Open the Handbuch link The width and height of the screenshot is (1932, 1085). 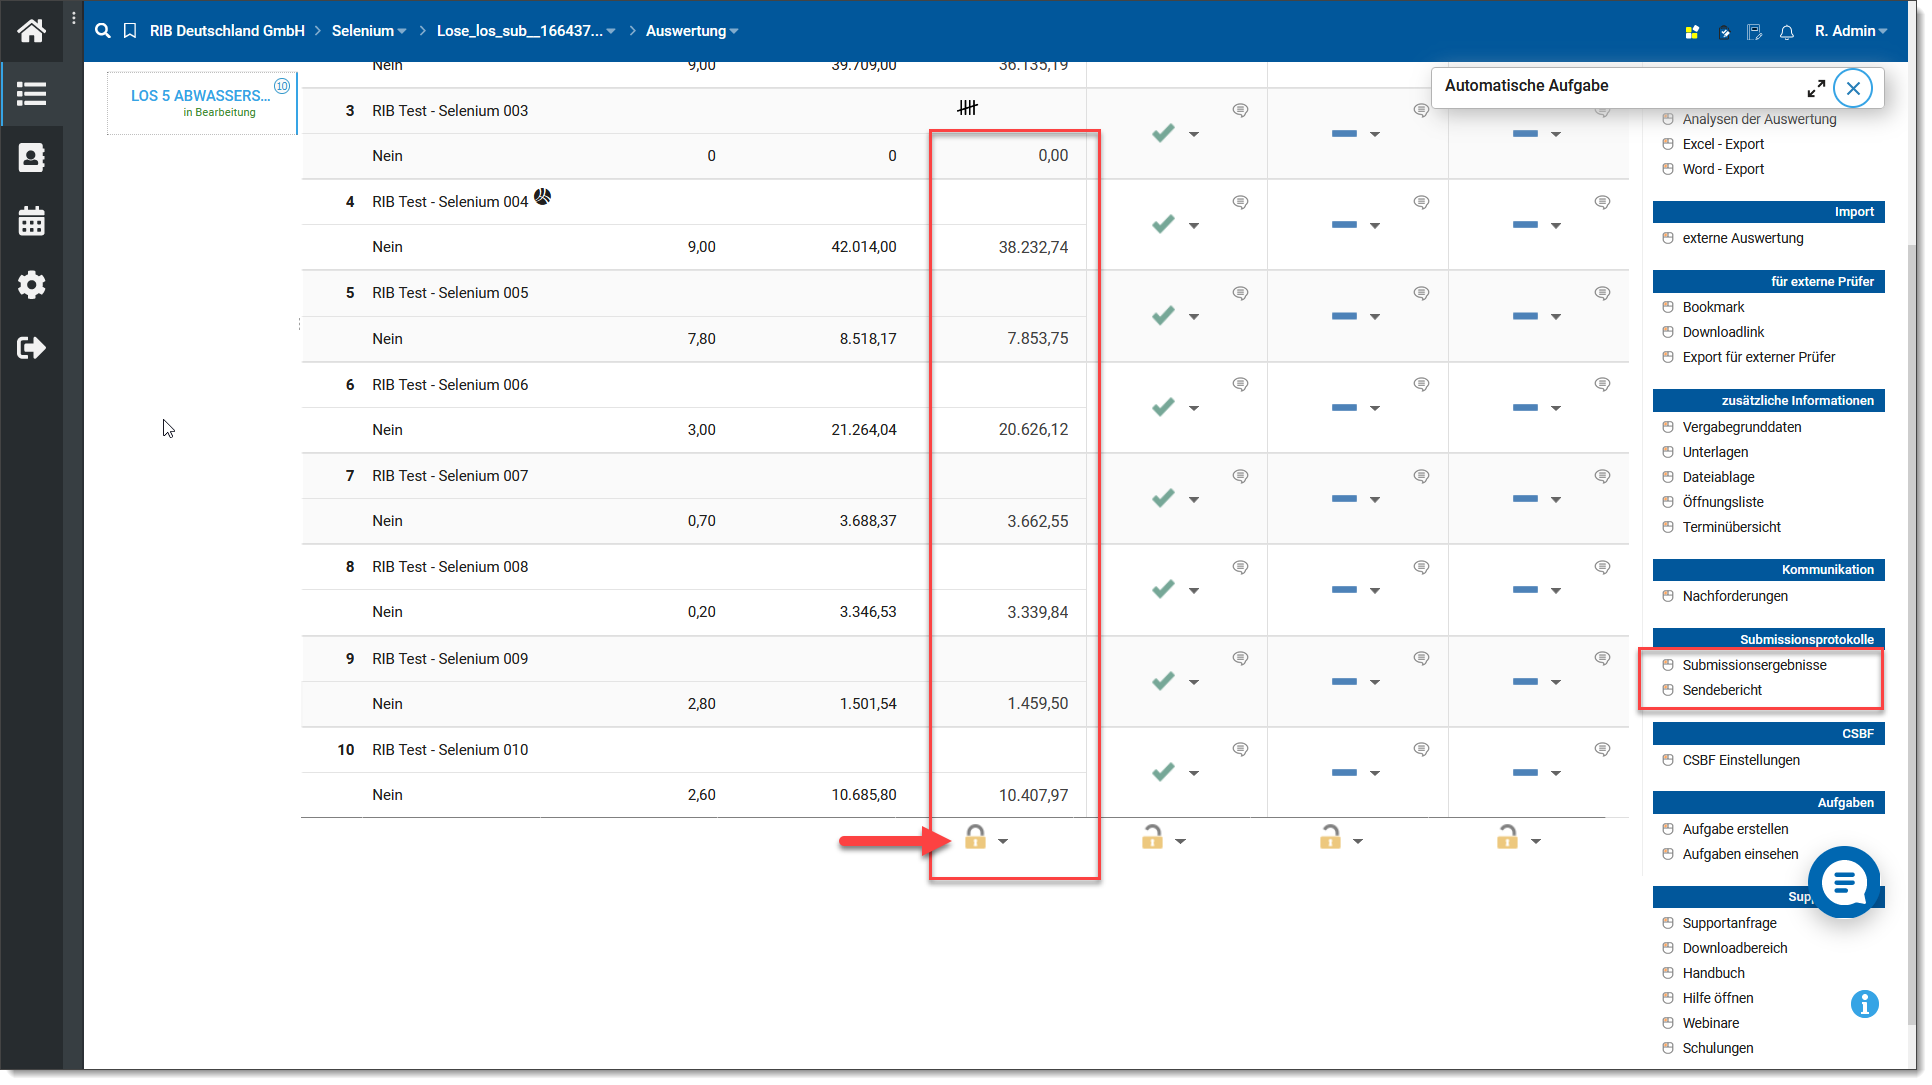coord(1713,973)
